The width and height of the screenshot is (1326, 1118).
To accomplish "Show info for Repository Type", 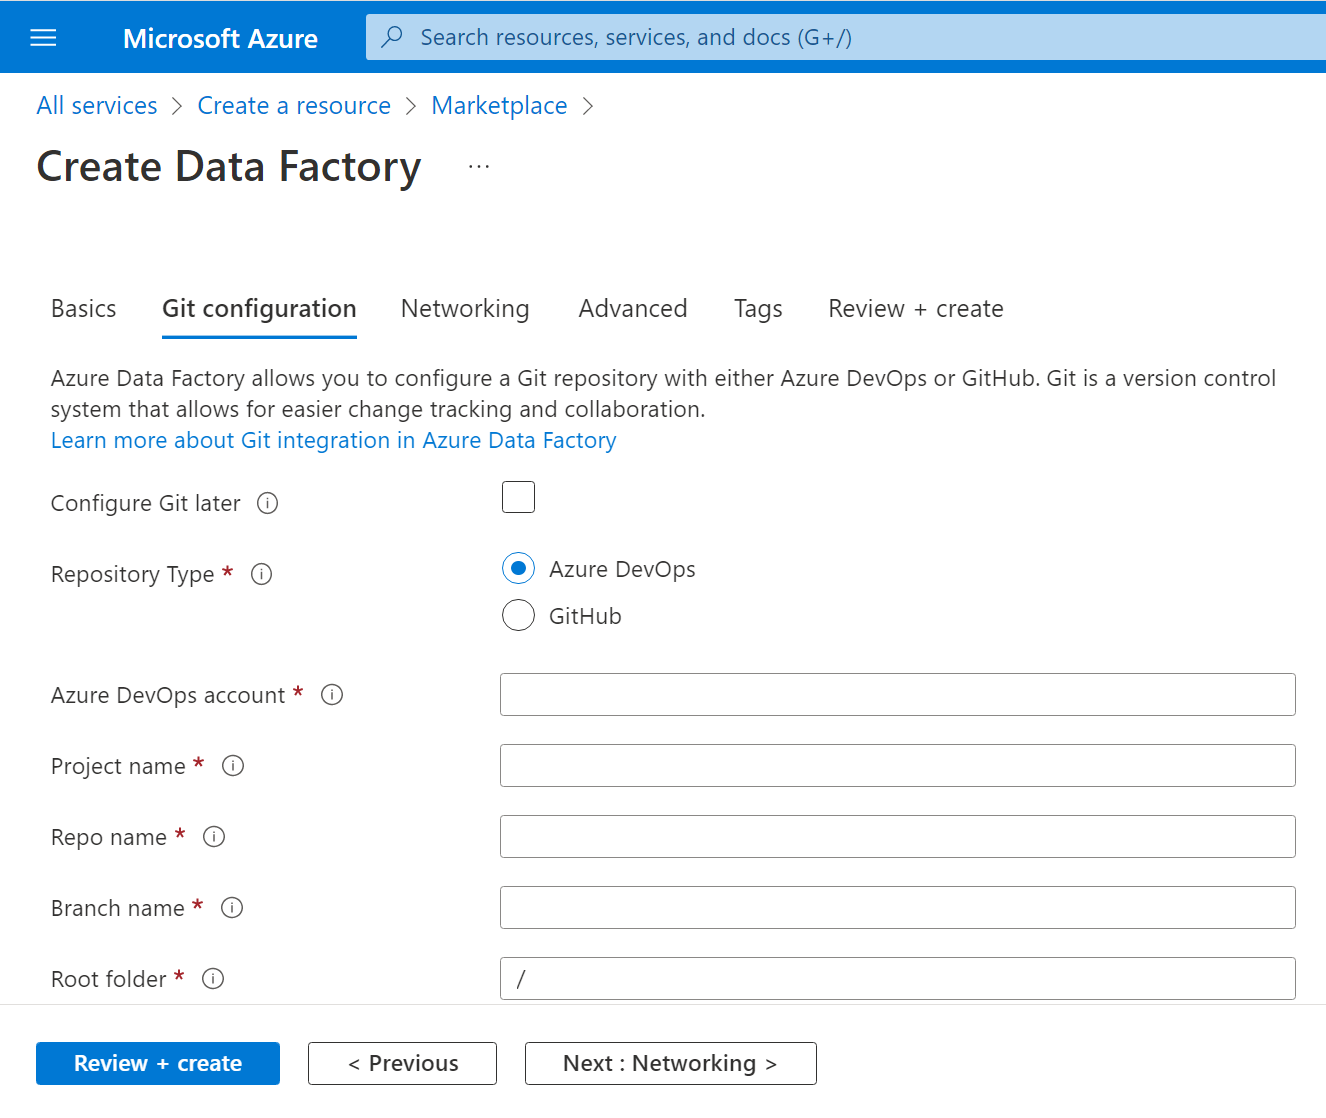I will pos(261,574).
